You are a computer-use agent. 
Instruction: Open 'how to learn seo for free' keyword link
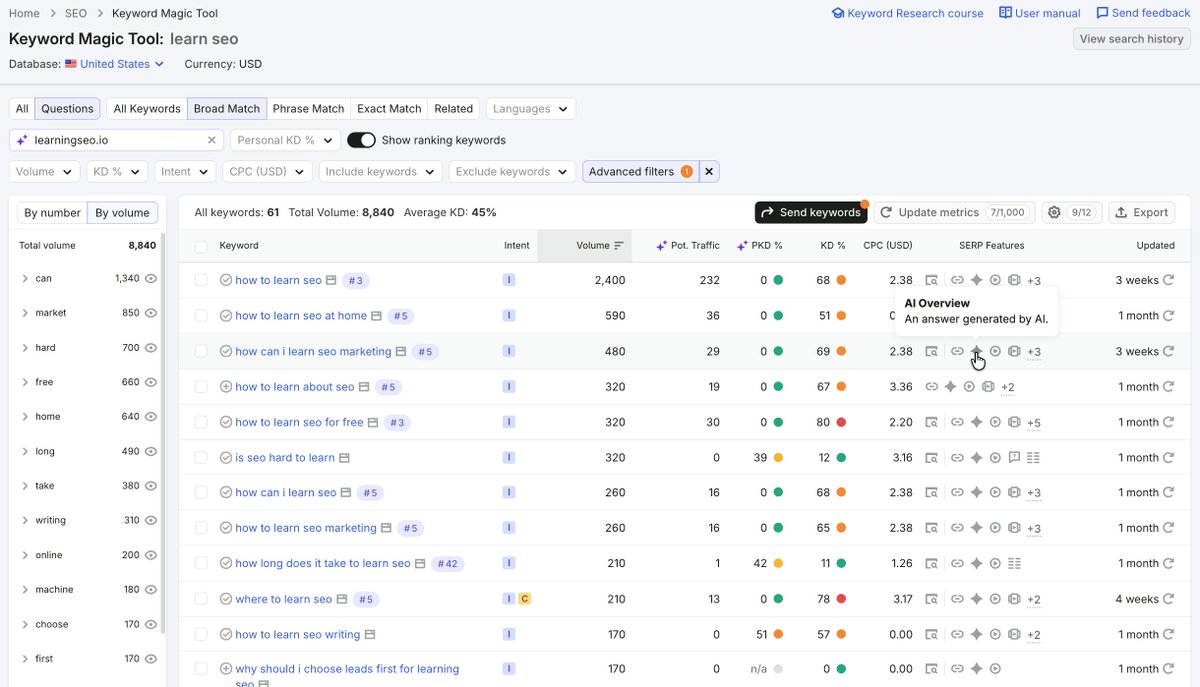pyautogui.click(x=299, y=423)
